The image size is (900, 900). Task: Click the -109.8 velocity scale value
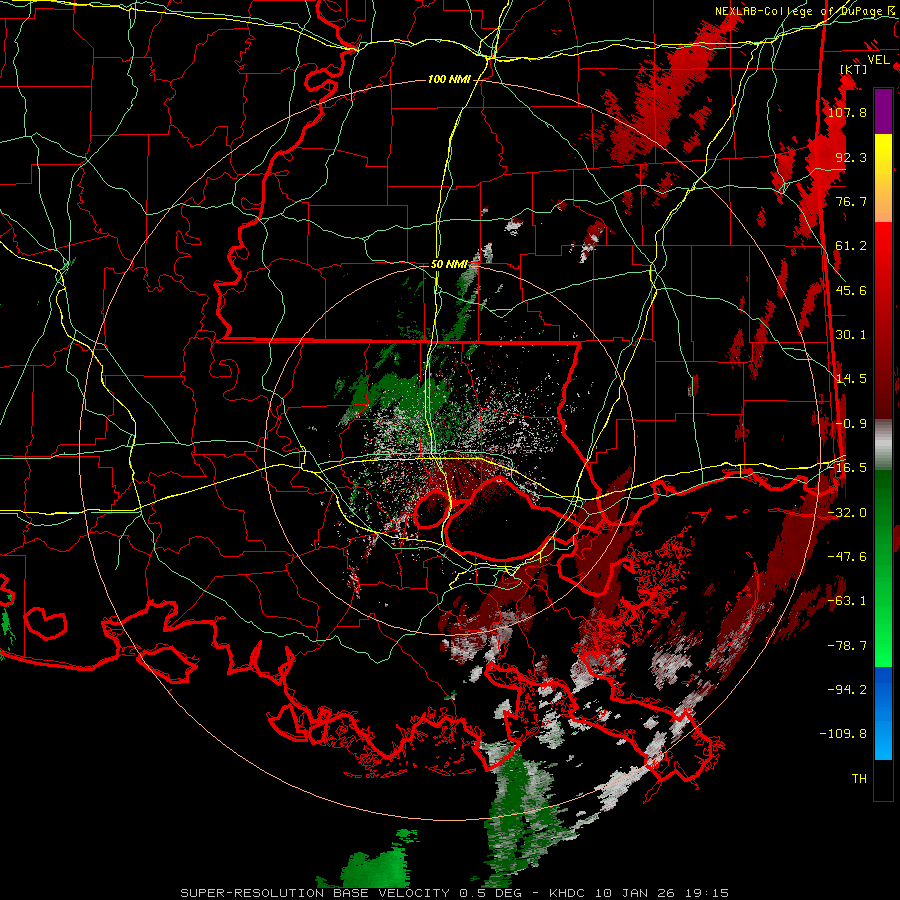click(x=844, y=734)
